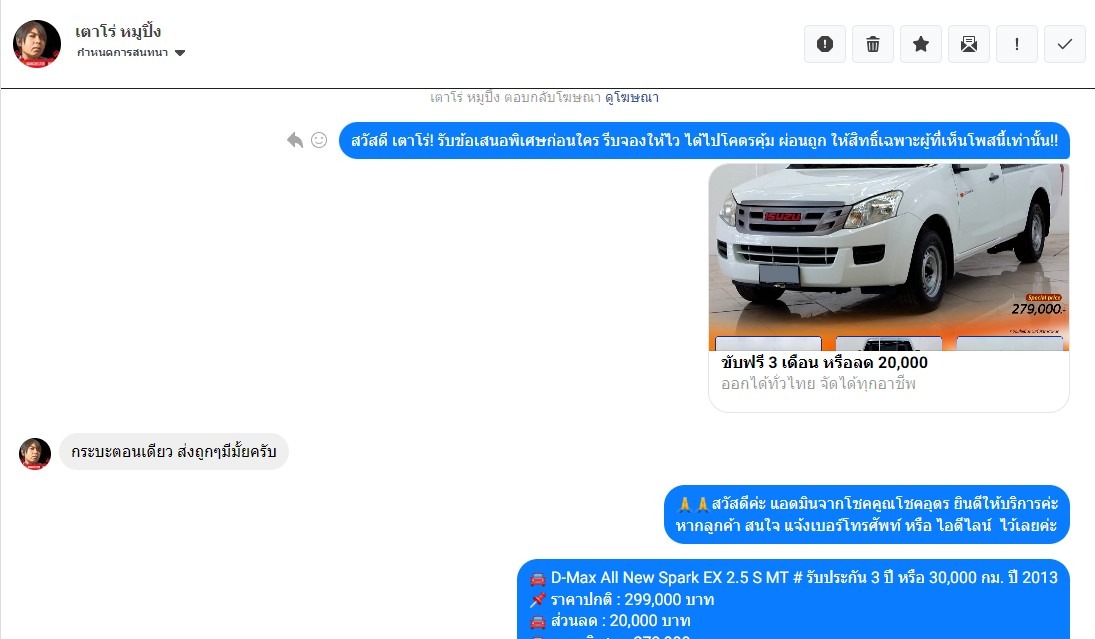Open the white Isuzu pickup ad image

(888, 257)
